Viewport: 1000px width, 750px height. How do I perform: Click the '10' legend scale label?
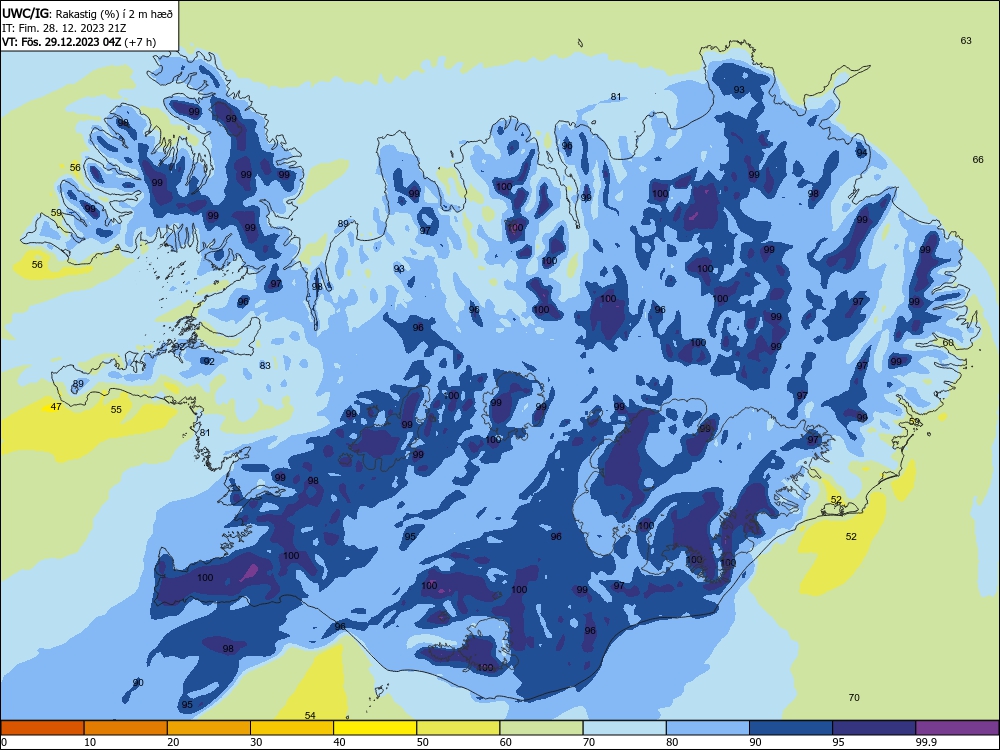pos(90,742)
